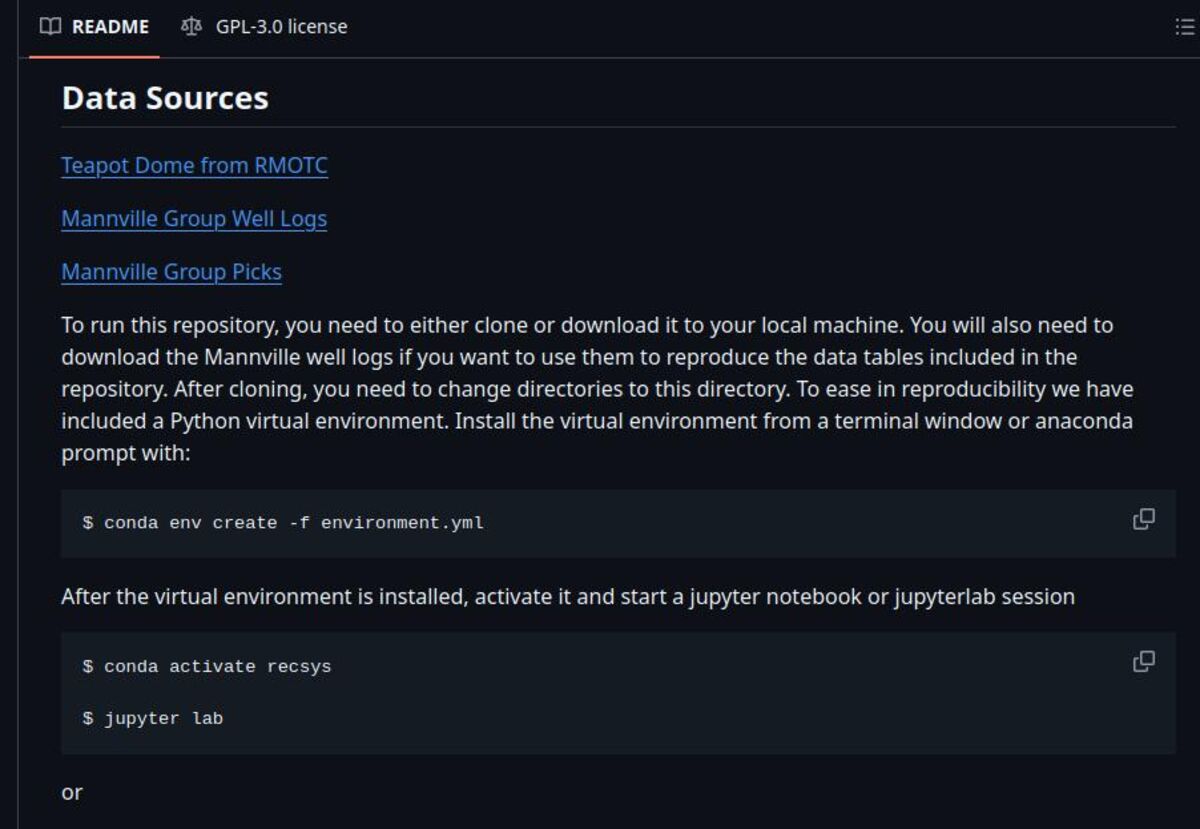
Task: Copy the conda activate recsys code block
Action: [1144, 662]
